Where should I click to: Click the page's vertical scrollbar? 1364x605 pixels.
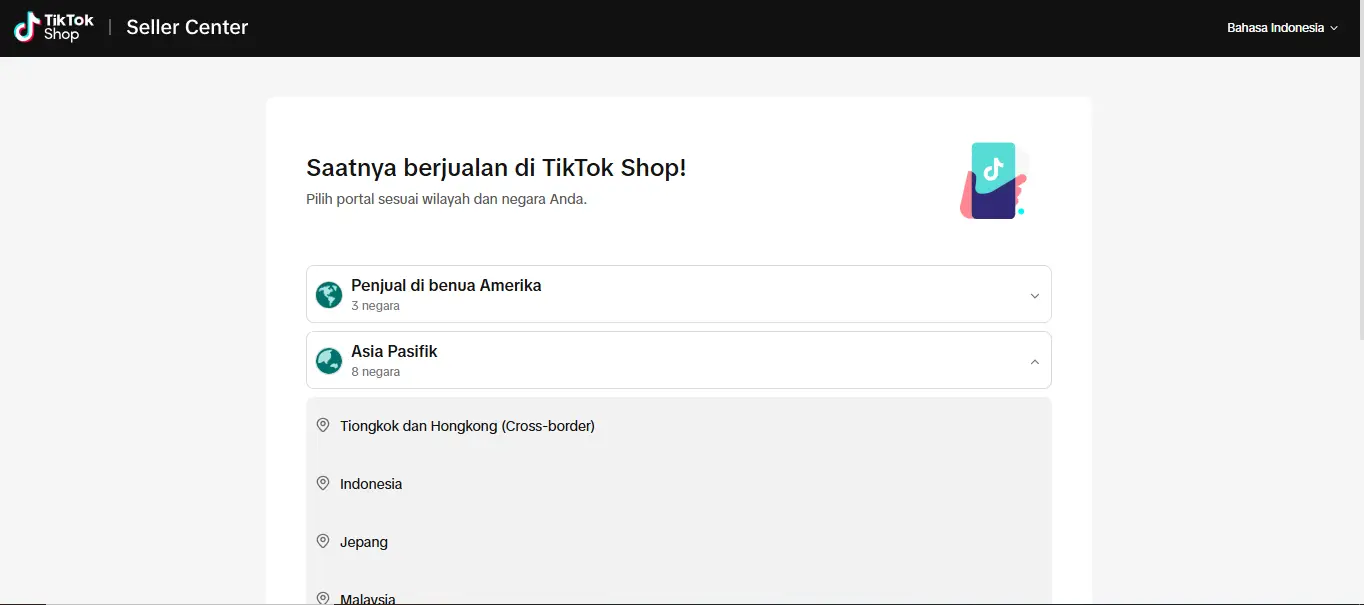1359,200
